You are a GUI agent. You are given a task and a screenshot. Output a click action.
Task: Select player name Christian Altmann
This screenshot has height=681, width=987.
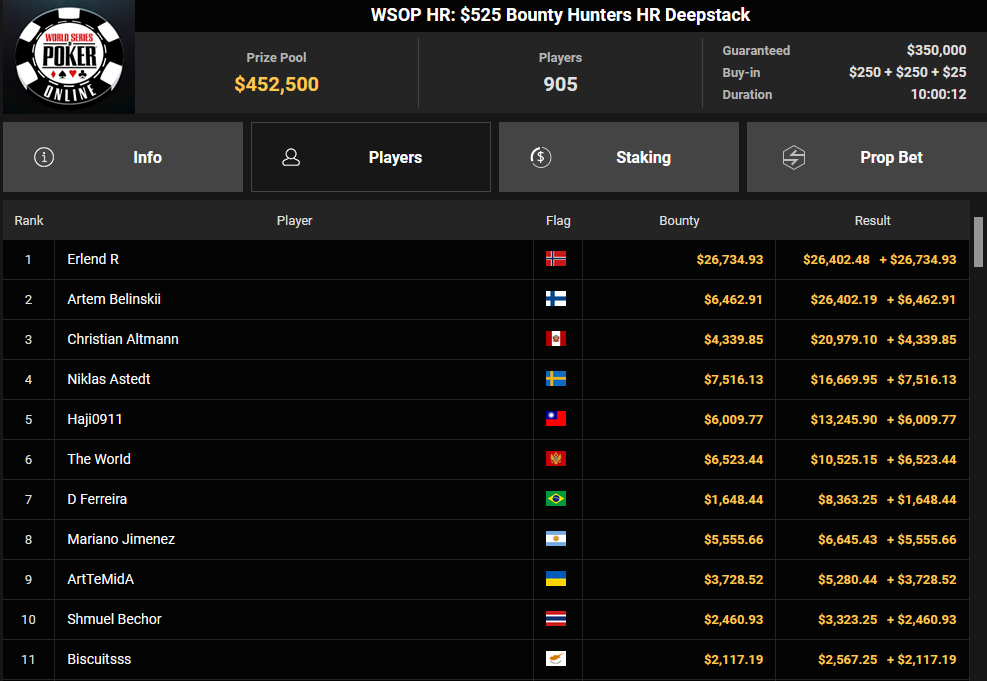tap(123, 339)
